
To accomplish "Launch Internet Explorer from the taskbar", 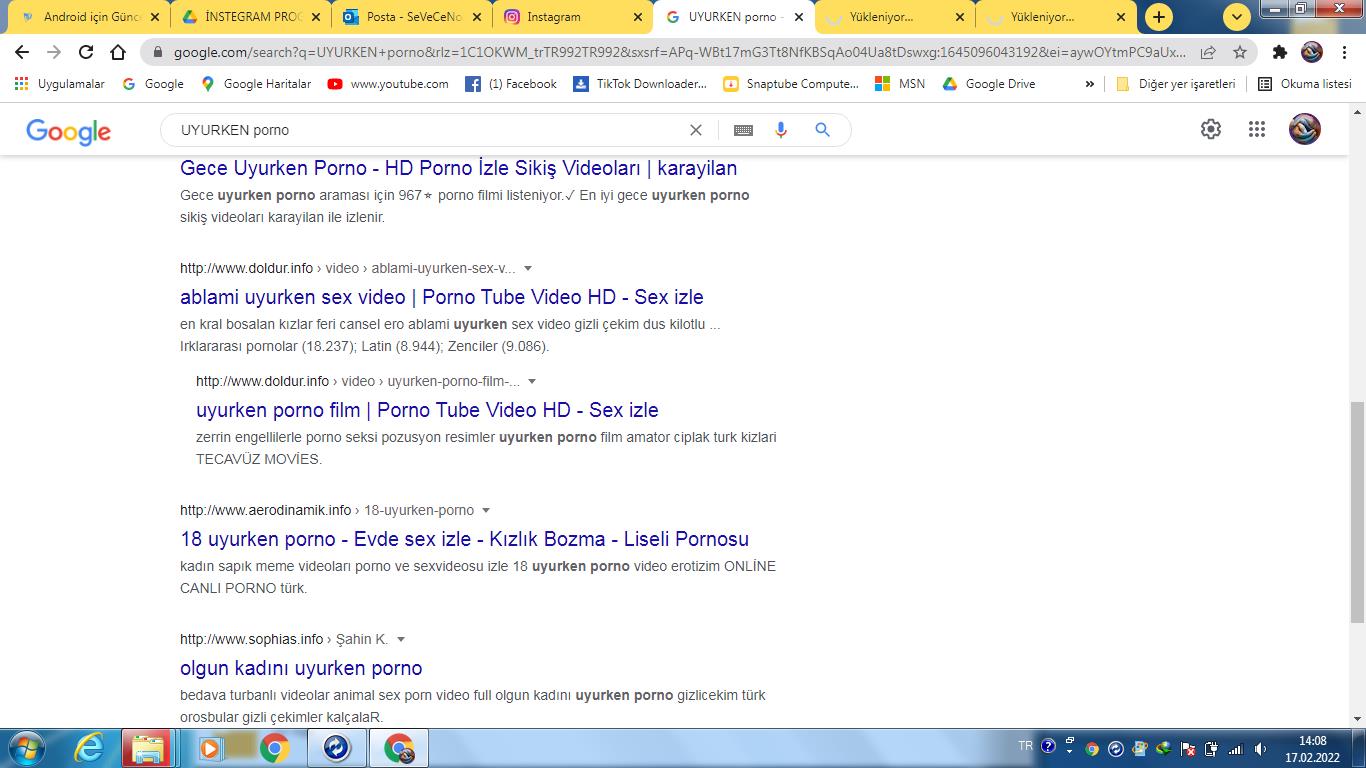I will [90, 748].
